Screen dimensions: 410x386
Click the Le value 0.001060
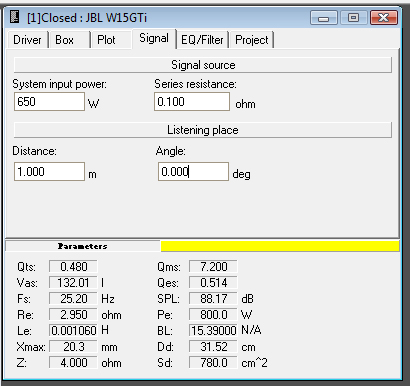(x=73, y=331)
